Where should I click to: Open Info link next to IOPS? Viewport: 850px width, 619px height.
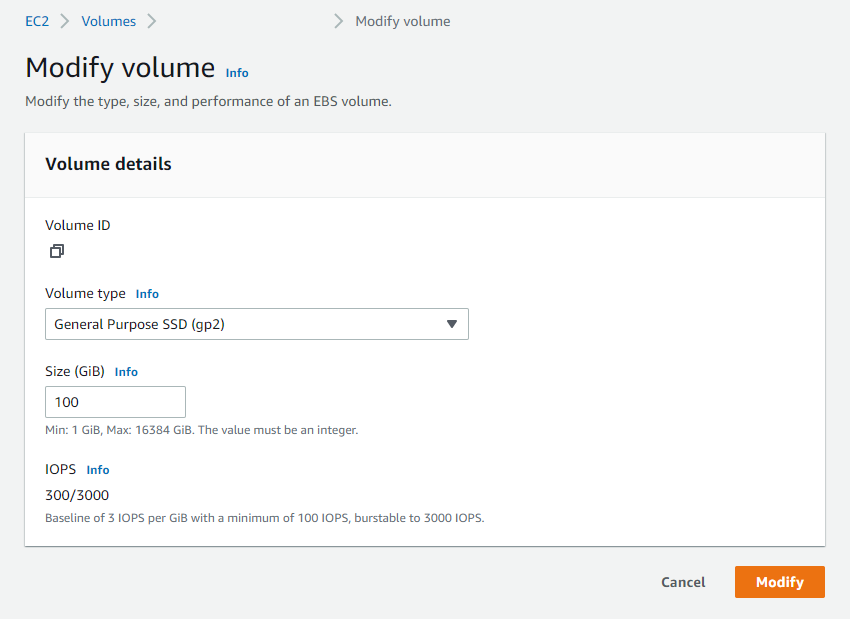coord(98,470)
